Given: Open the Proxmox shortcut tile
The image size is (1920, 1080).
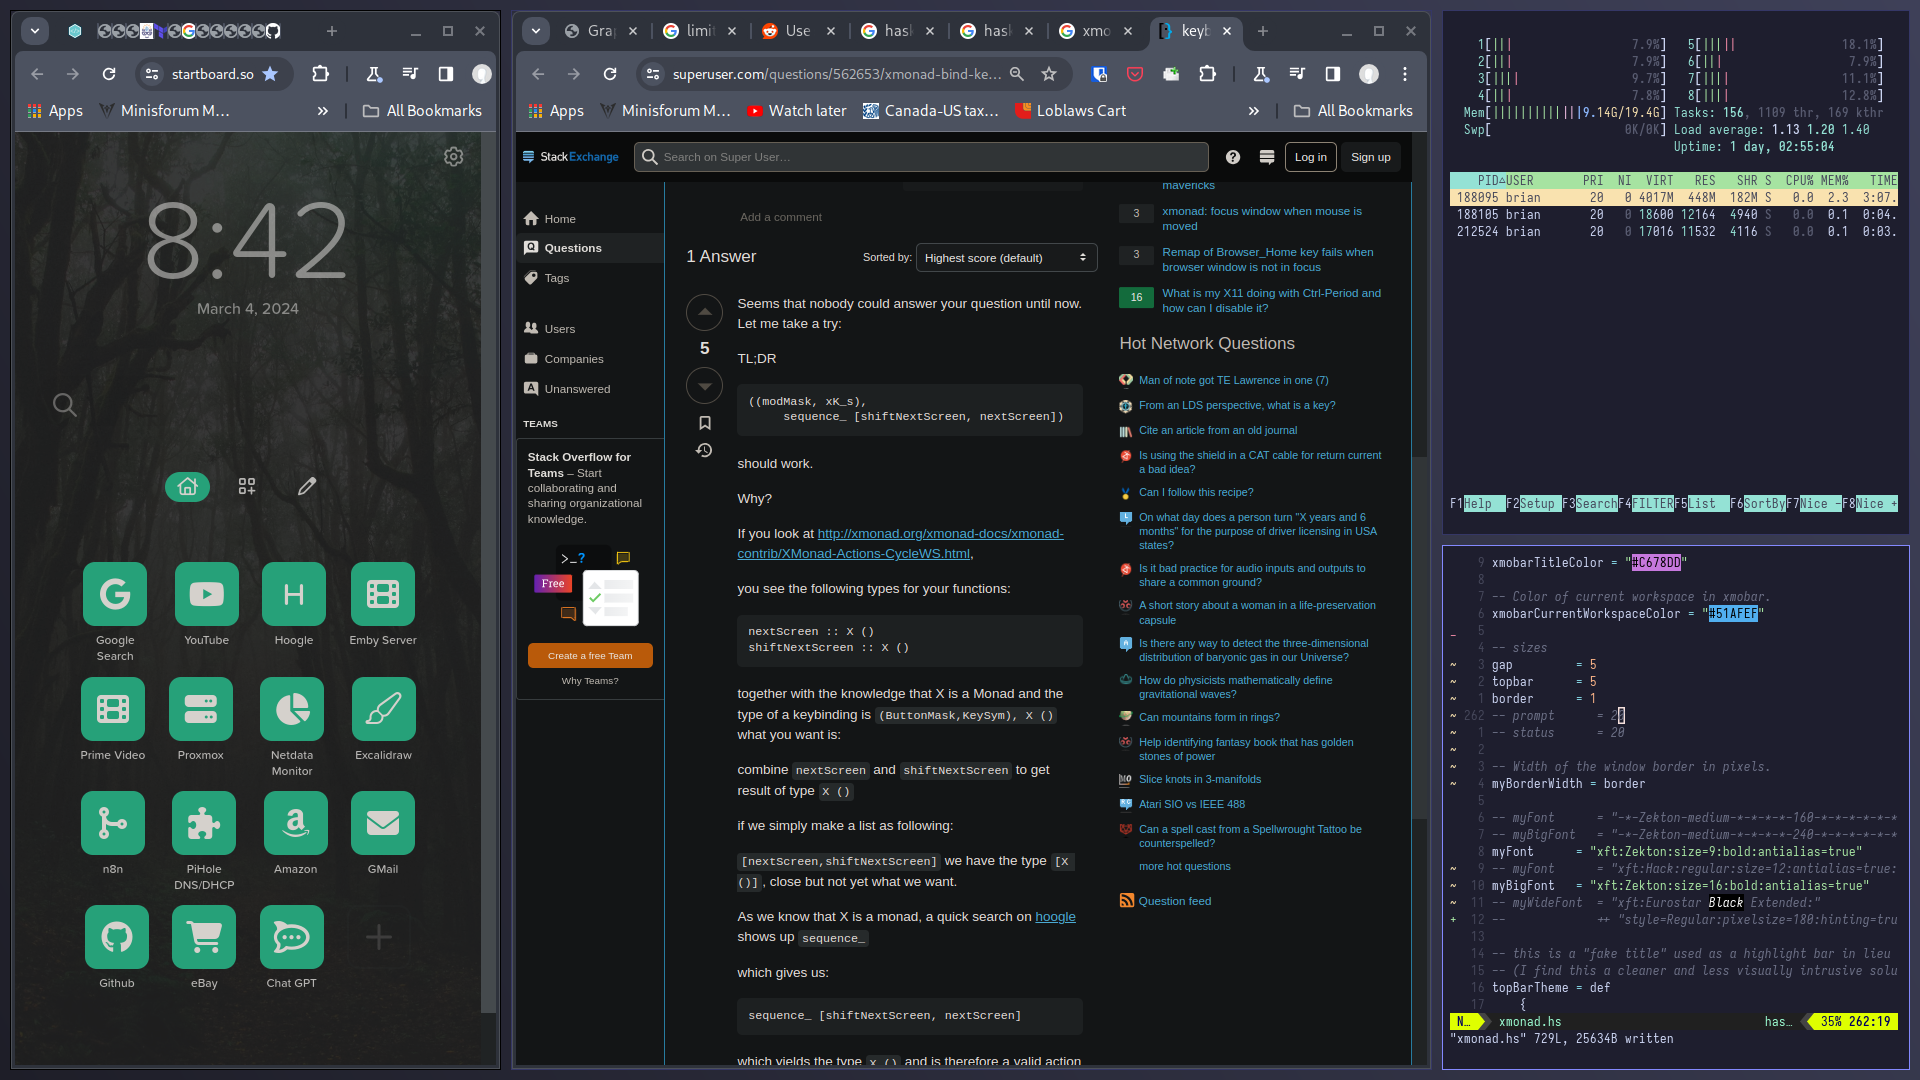Looking at the screenshot, I should (201, 710).
